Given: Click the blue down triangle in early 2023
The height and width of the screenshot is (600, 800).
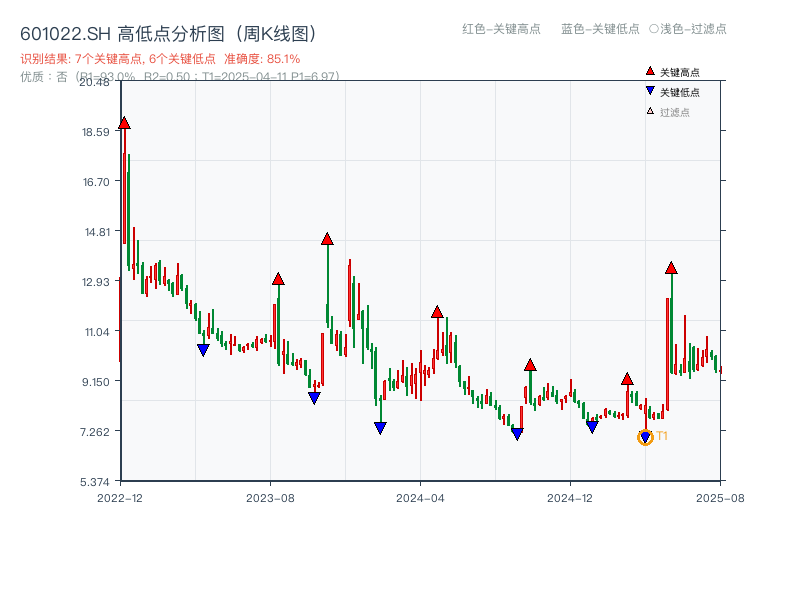Looking at the screenshot, I should coord(204,348).
